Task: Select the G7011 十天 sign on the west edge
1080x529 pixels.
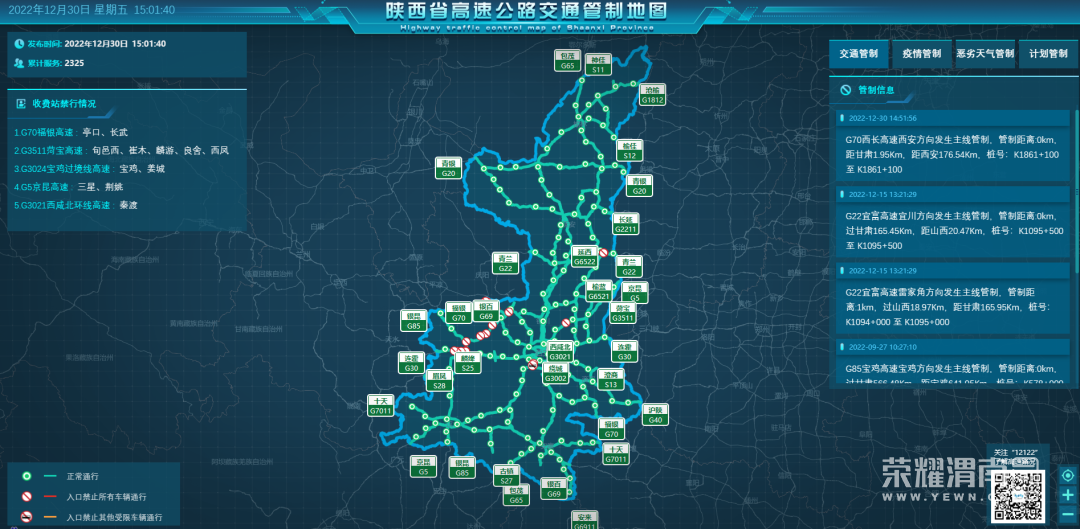Action: click(380, 406)
